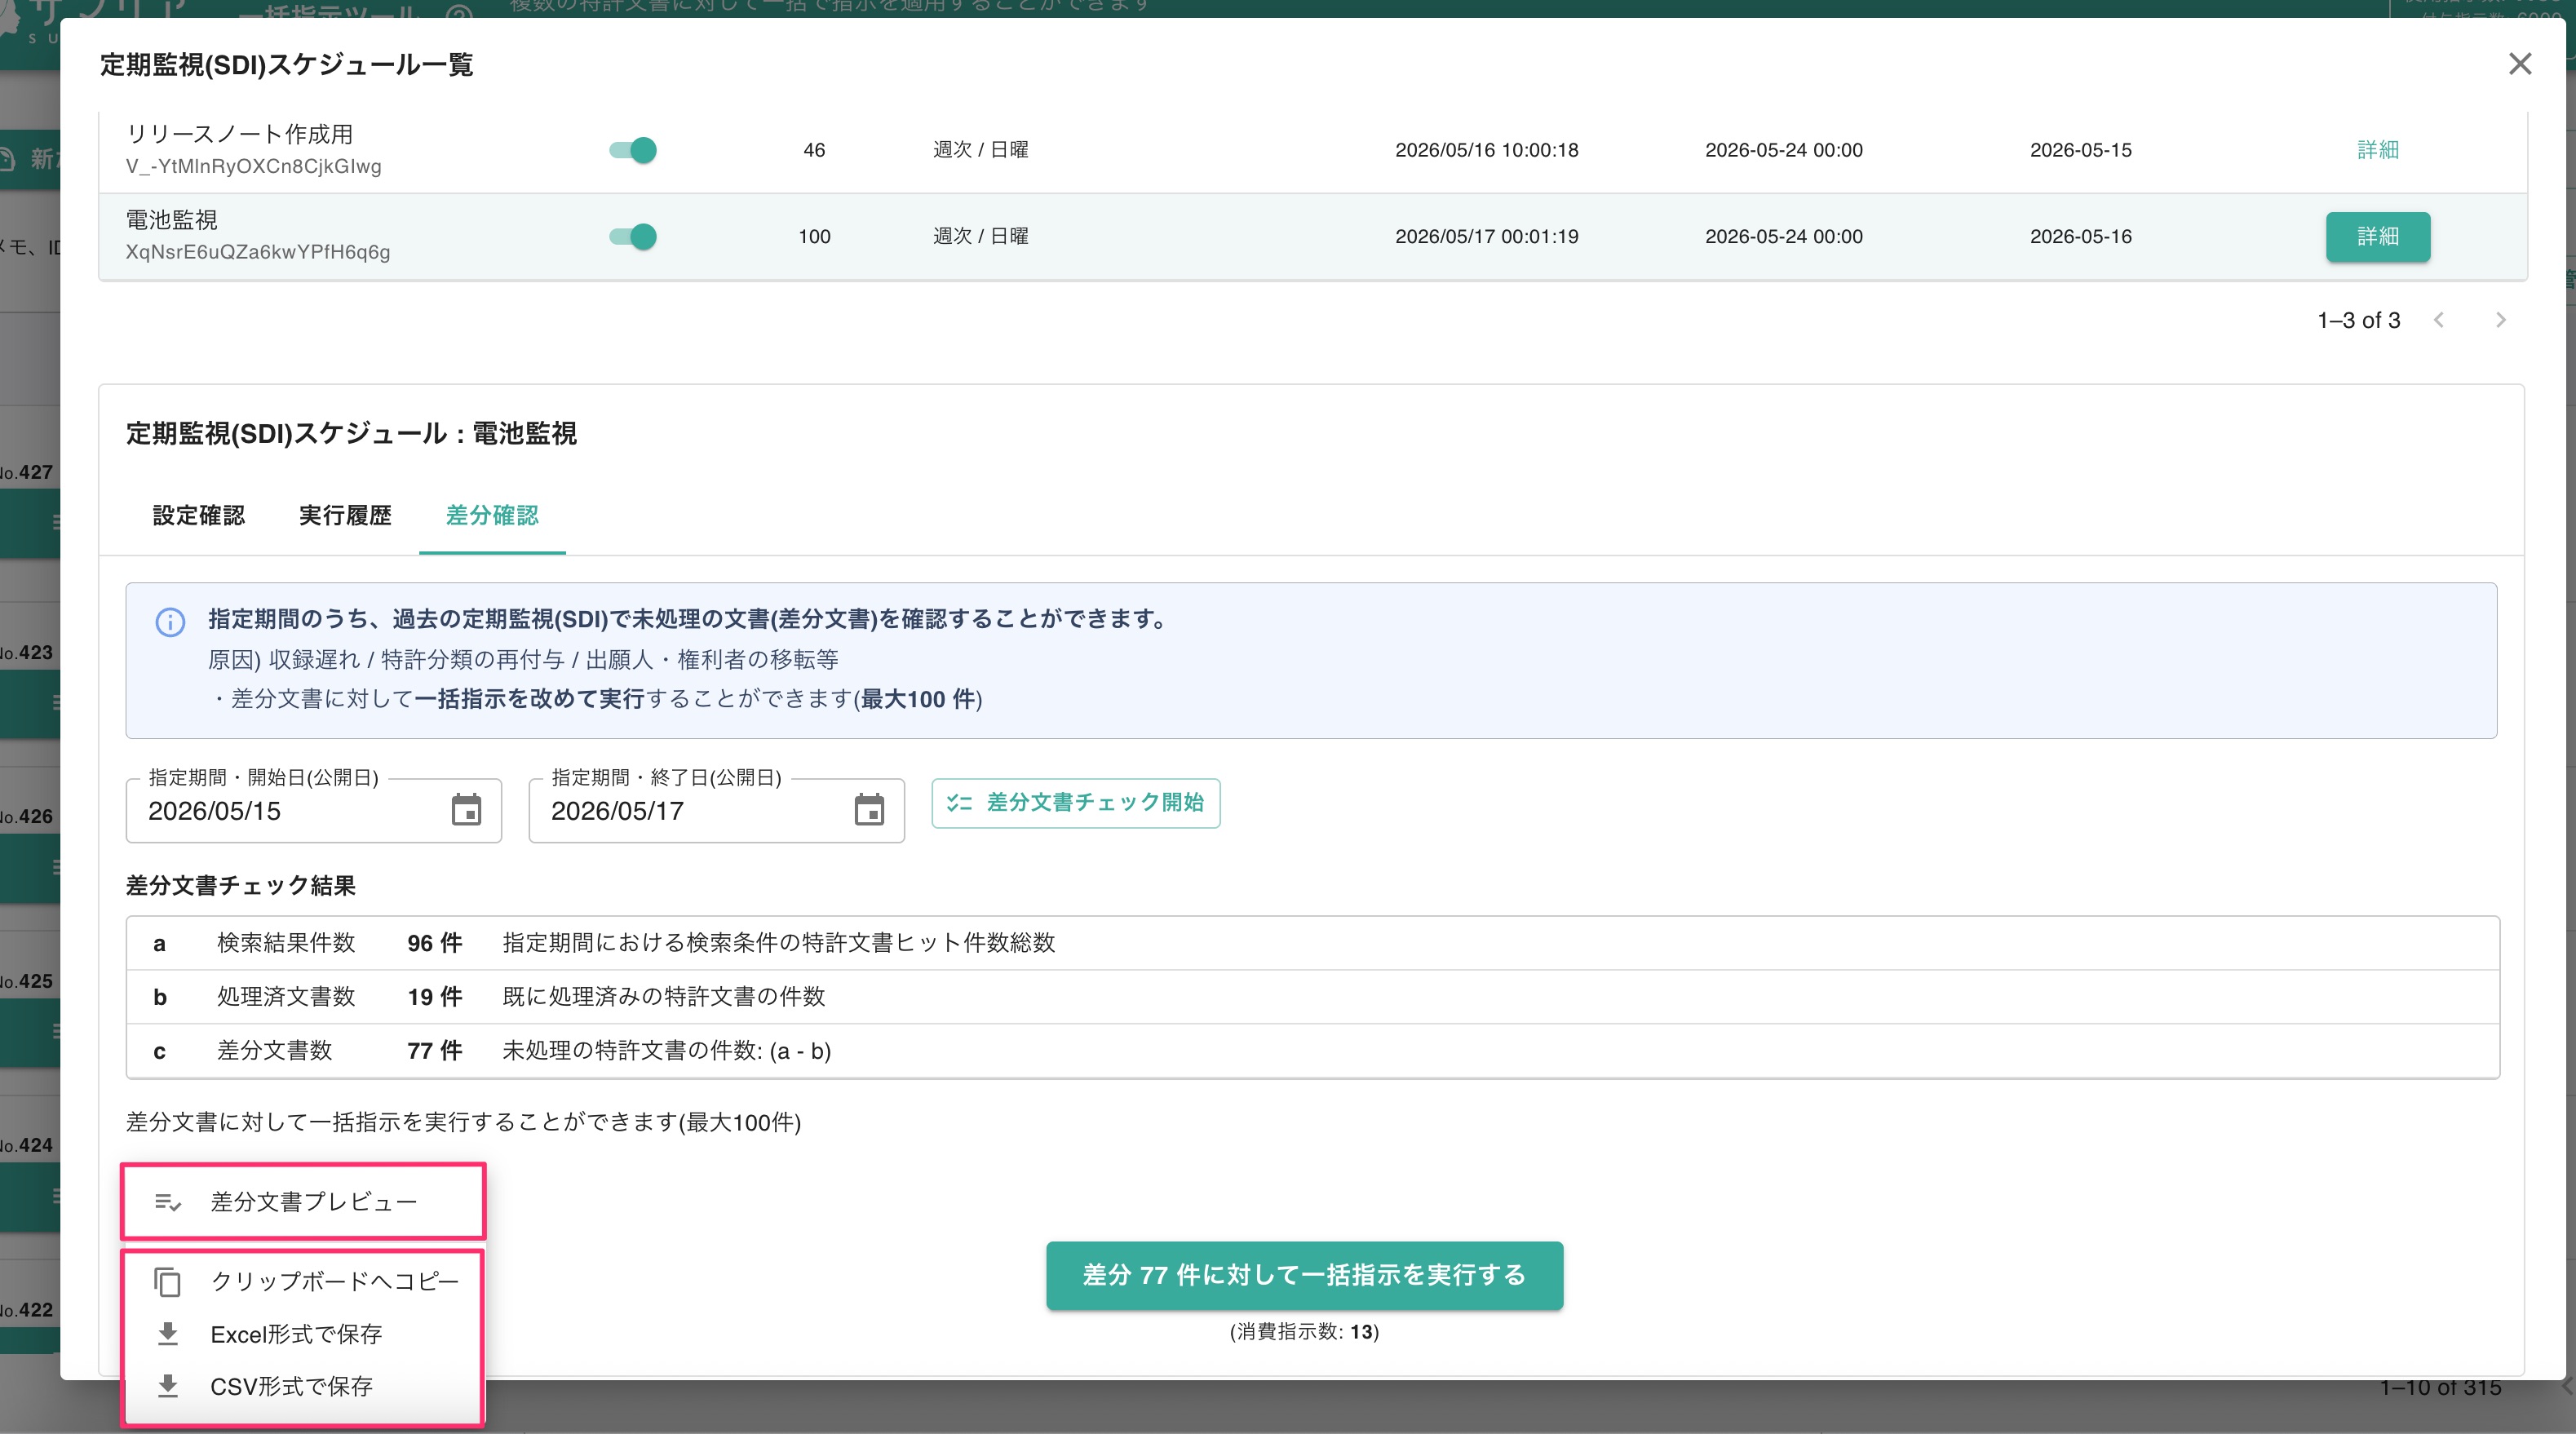Click document count 100 in 電池監視 row
Image resolution: width=2576 pixels, height=1434 pixels.
814,237
